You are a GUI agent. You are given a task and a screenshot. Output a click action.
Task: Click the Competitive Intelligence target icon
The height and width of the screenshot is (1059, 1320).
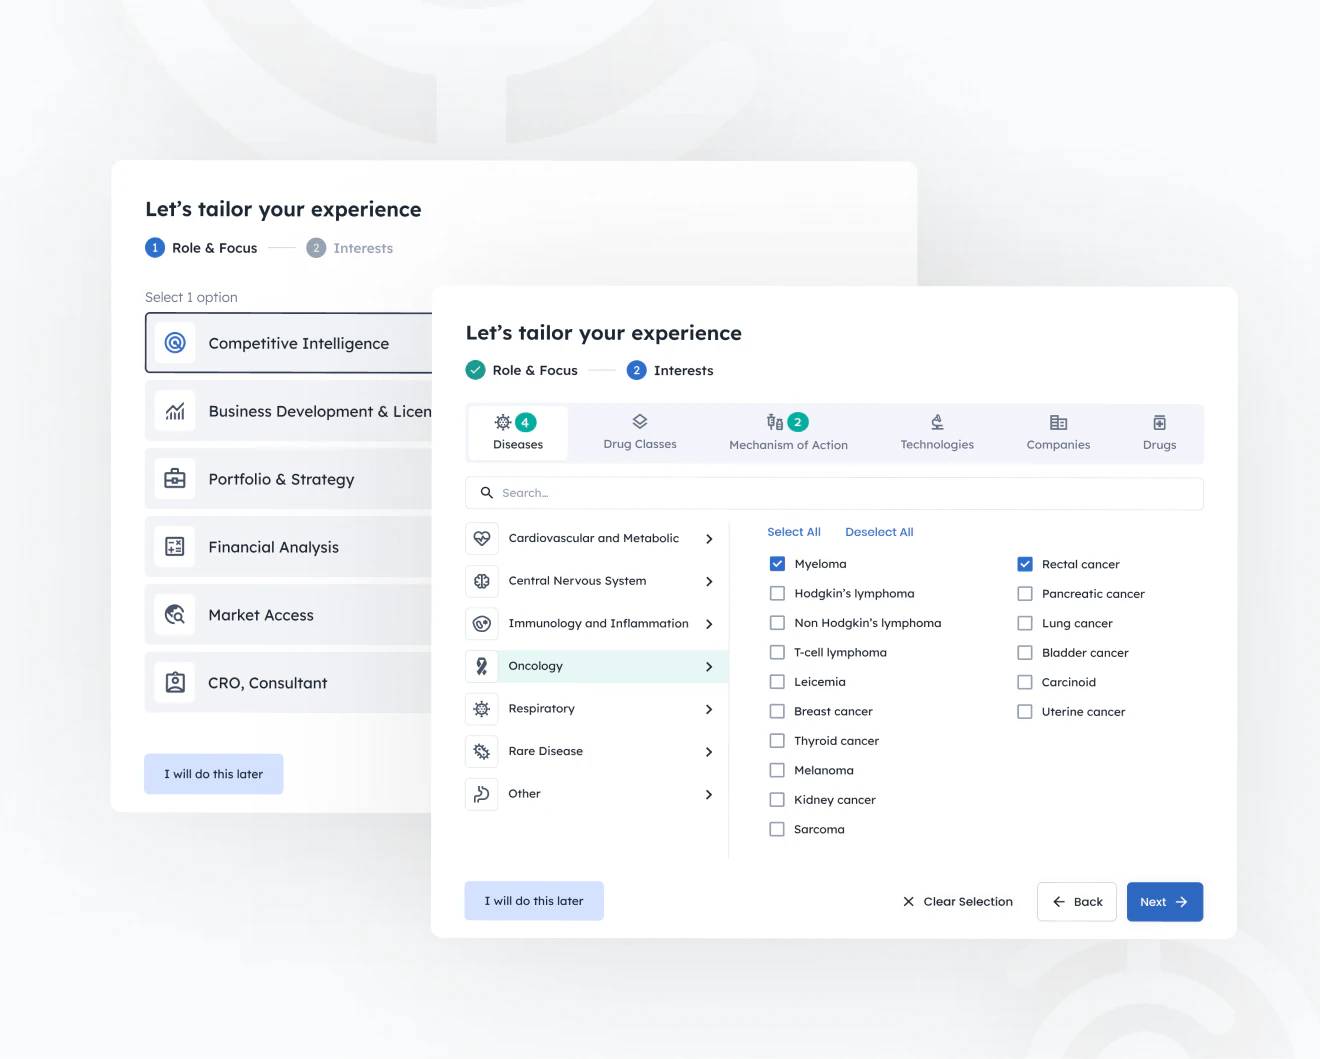[x=175, y=343]
